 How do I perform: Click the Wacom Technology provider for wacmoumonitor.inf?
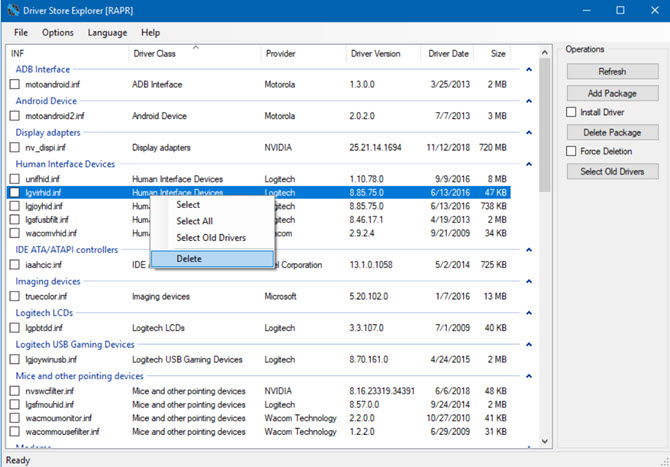300,418
